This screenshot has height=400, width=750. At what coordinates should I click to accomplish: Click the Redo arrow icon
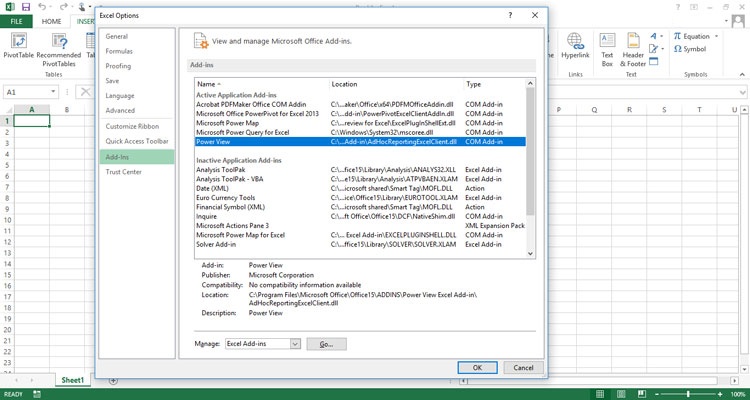click(64, 7)
